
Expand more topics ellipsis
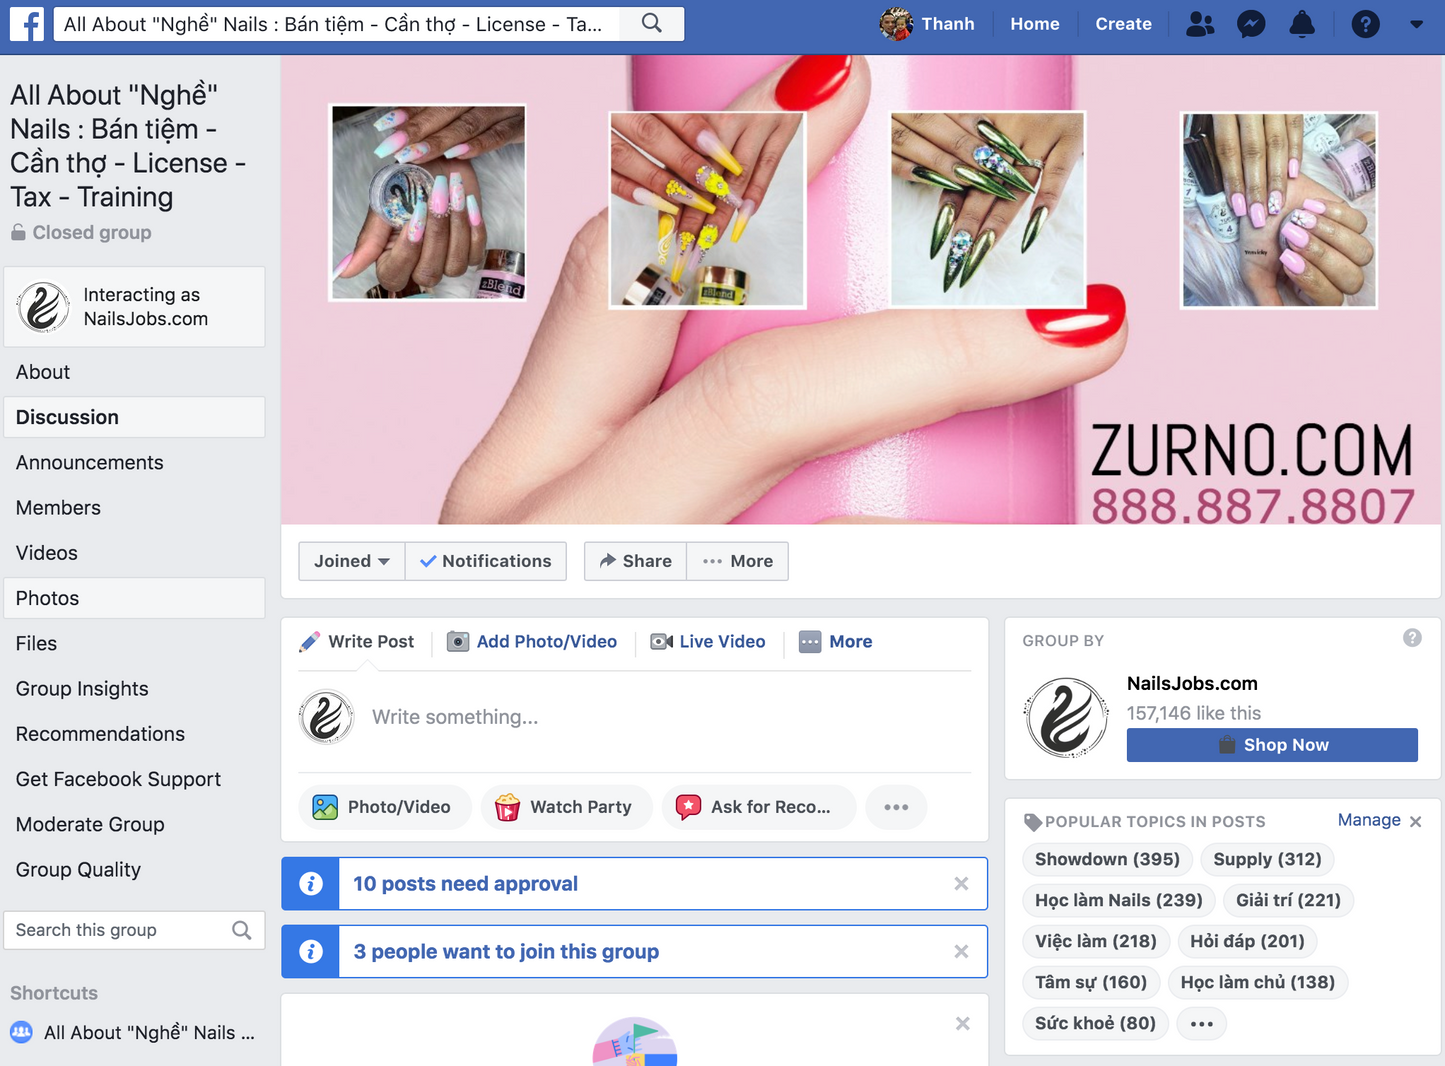click(1202, 1024)
